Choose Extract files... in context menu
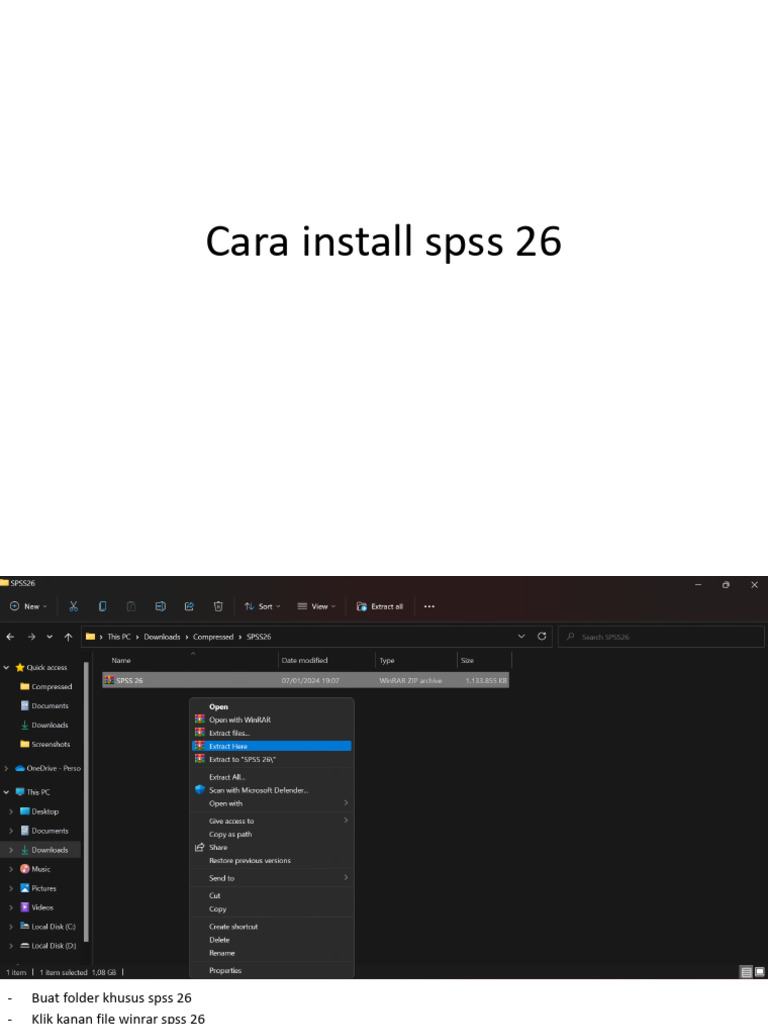The image size is (768, 1024). (272, 733)
